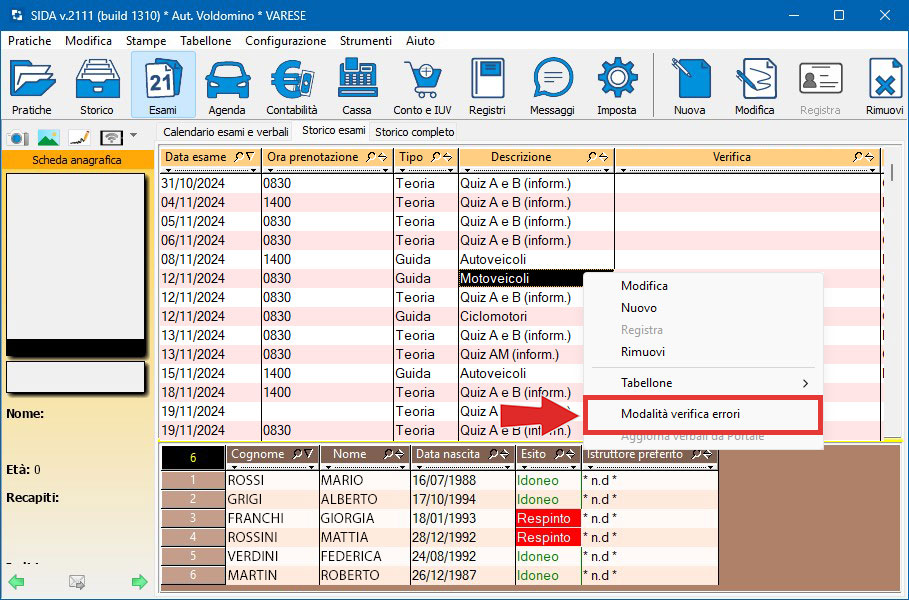Toggle the sort arrow on Descrizione column
The width and height of the screenshot is (909, 600).
pos(603,157)
